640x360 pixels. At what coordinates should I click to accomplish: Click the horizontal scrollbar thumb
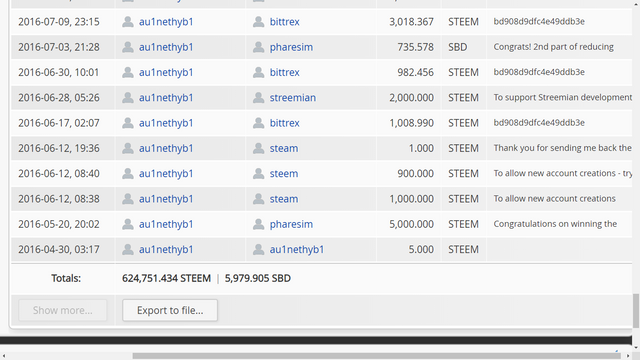(376, 356)
